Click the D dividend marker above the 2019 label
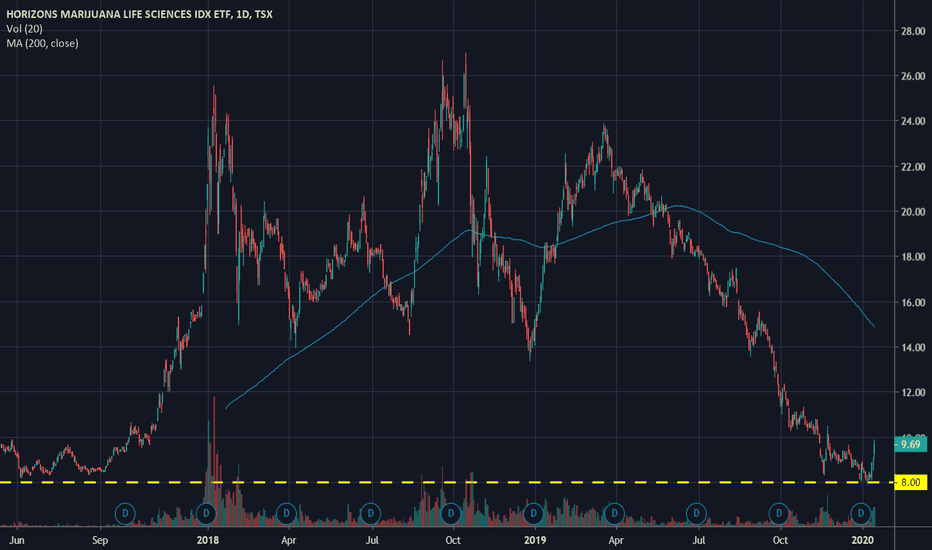932x550 pixels. pos(533,513)
